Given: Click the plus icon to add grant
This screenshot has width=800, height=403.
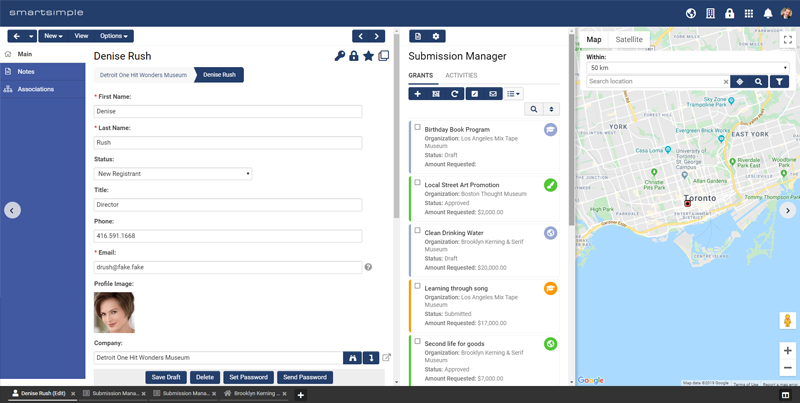Looking at the screenshot, I should (418, 94).
